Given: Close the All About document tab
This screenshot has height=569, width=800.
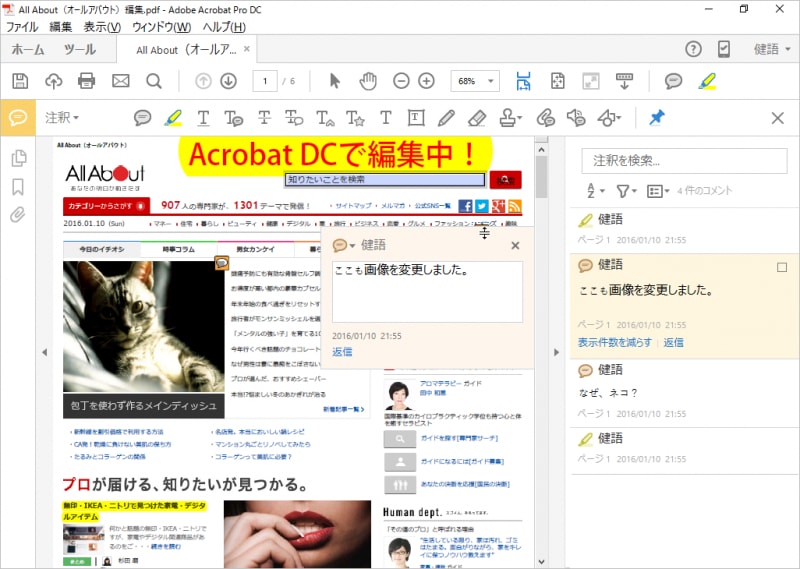Looking at the screenshot, I should coord(247,49).
